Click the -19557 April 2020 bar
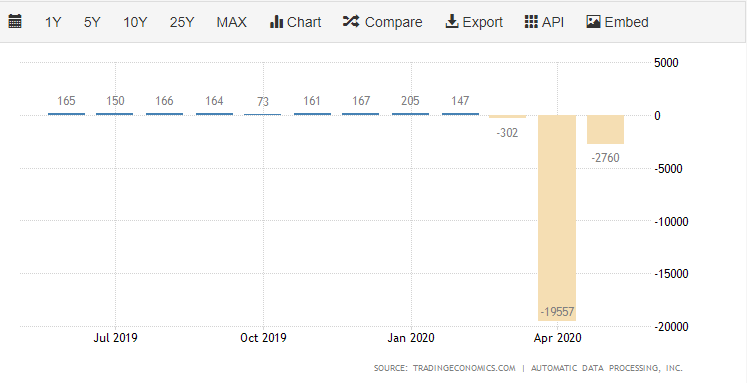 click(557, 218)
